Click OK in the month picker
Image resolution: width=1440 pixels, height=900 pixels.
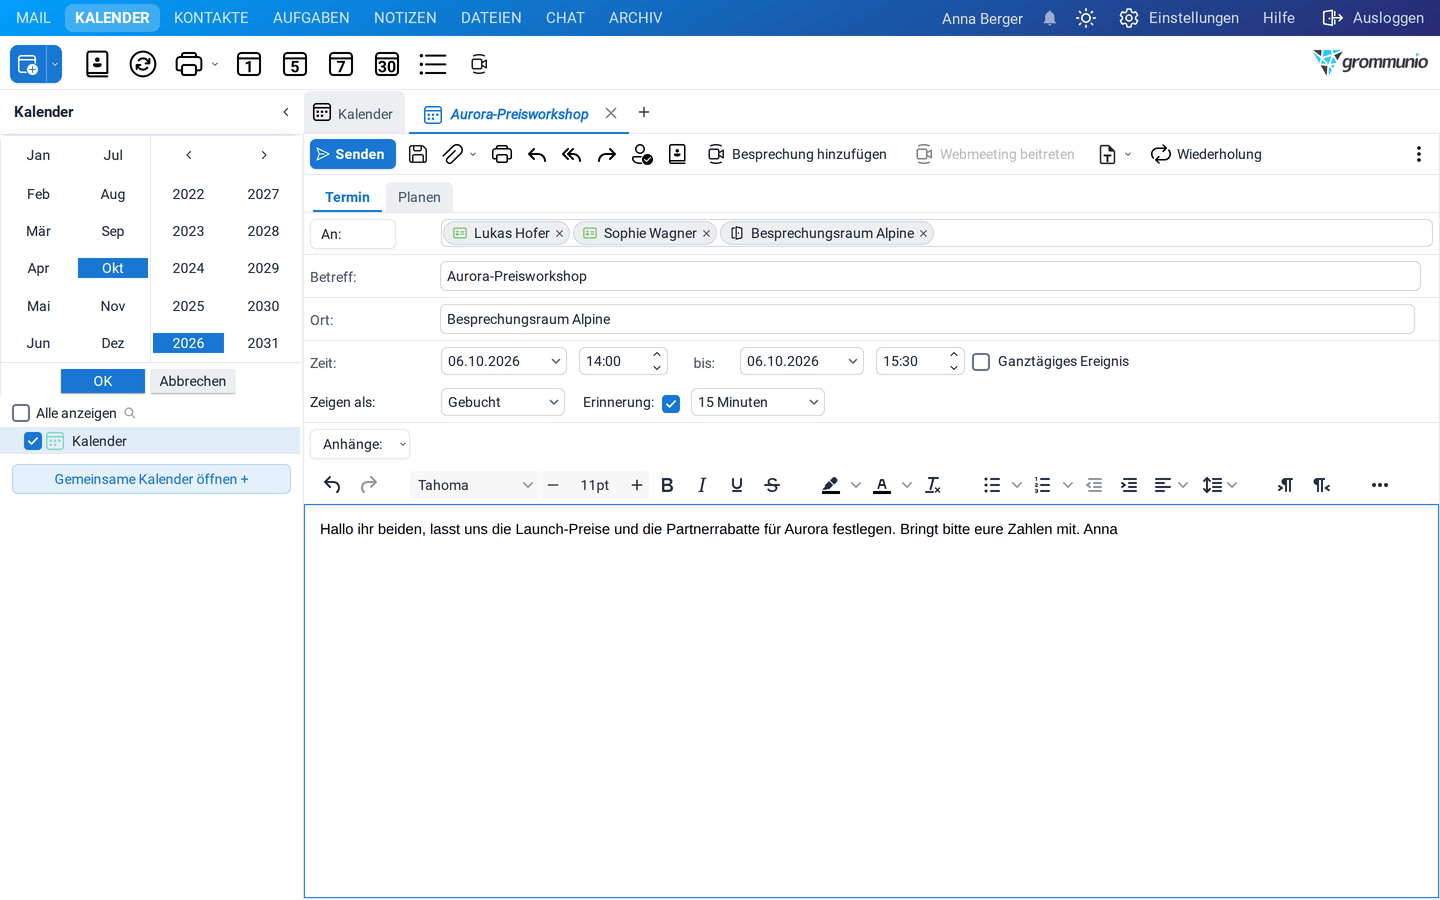[x=103, y=381]
